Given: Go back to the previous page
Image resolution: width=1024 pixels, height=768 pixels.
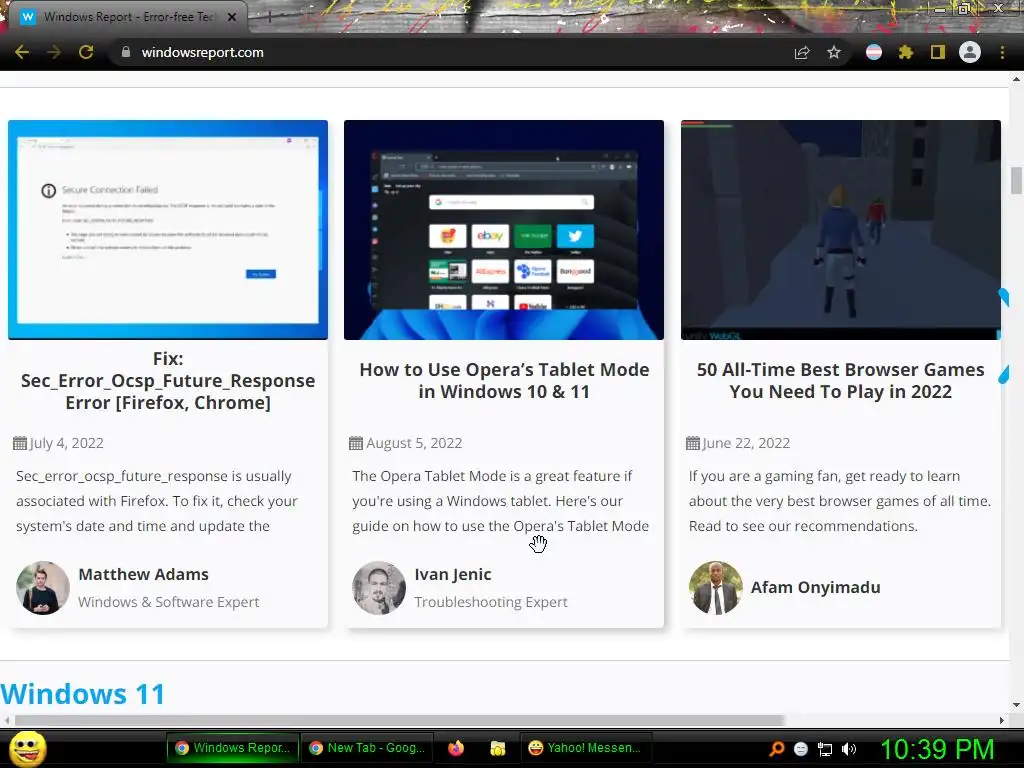Looking at the screenshot, I should coord(22,52).
